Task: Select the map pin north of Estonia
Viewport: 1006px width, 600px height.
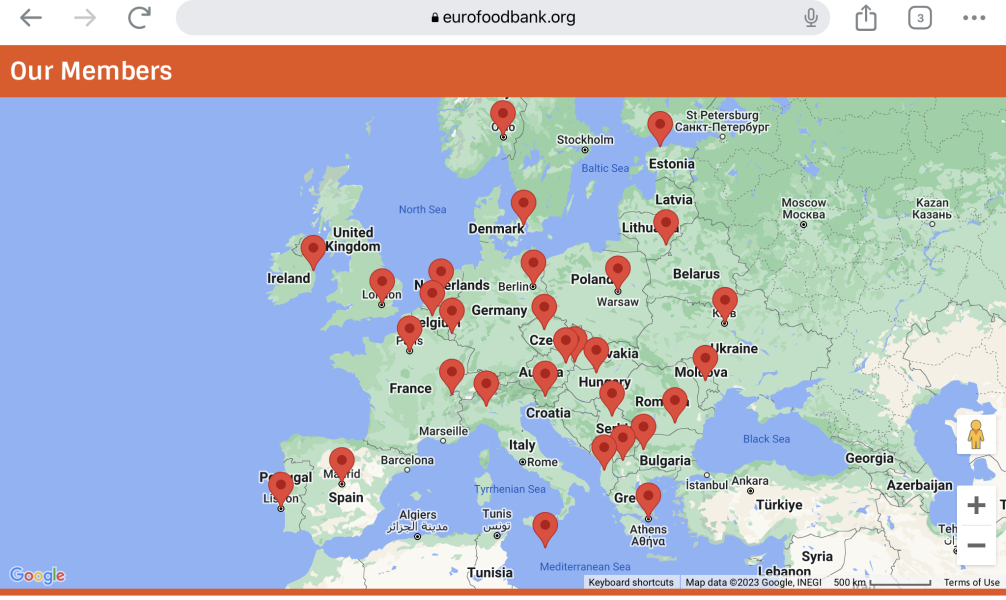Action: coord(660,128)
